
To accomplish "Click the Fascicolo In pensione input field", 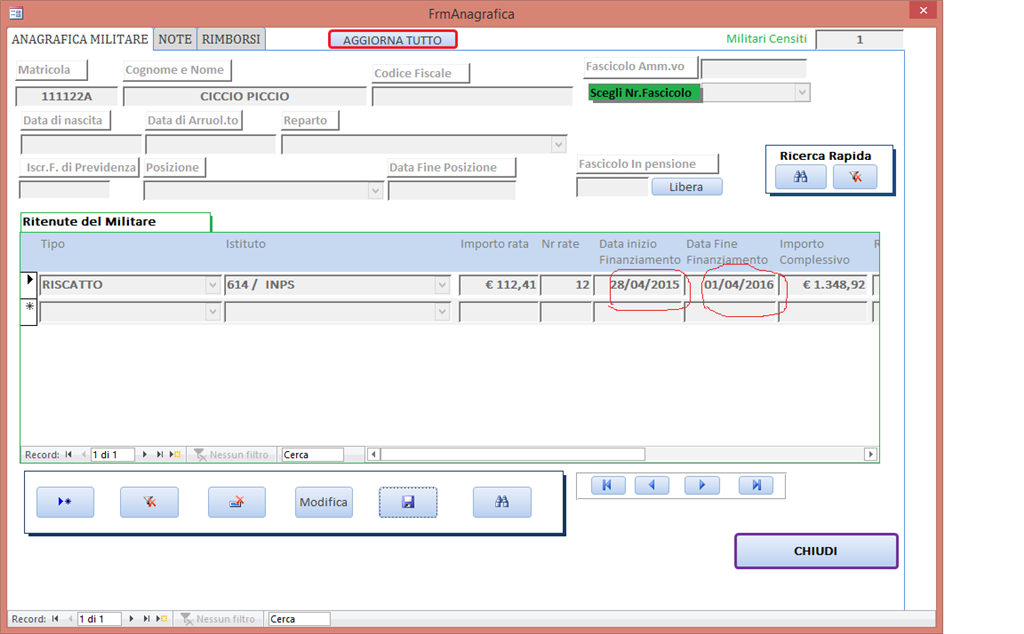I will point(612,187).
